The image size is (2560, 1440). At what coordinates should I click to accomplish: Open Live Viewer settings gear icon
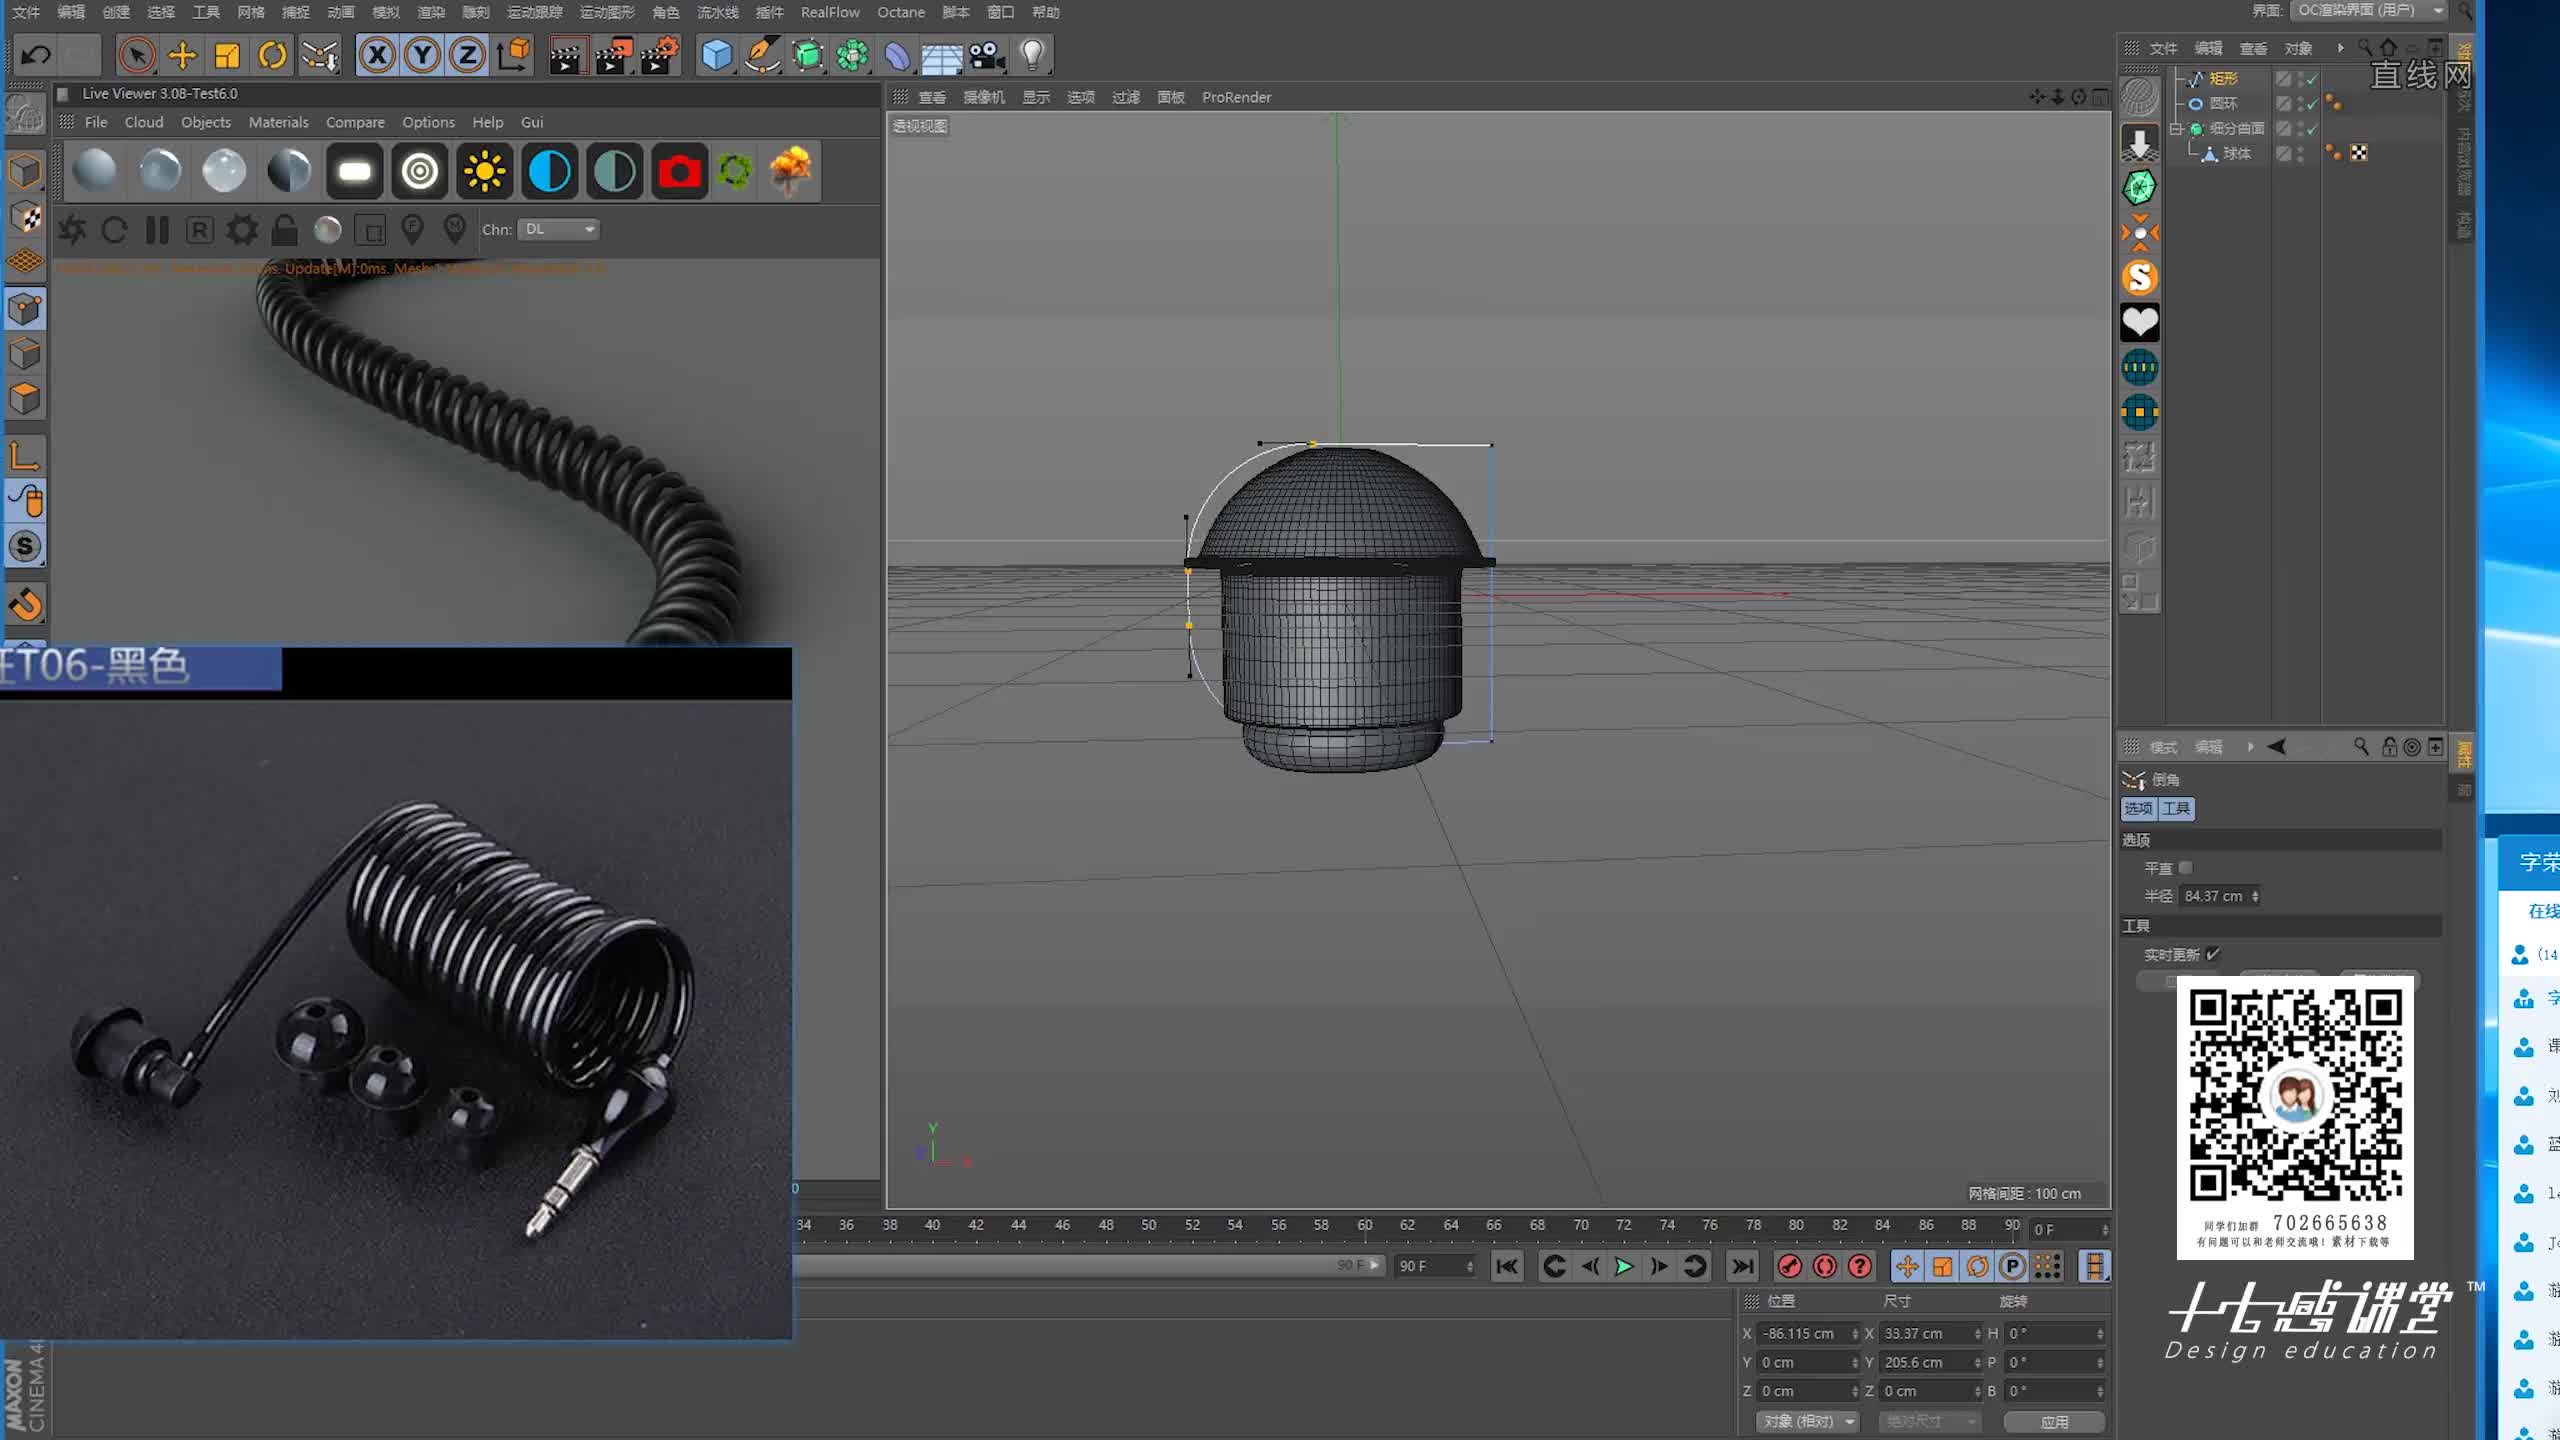(242, 230)
